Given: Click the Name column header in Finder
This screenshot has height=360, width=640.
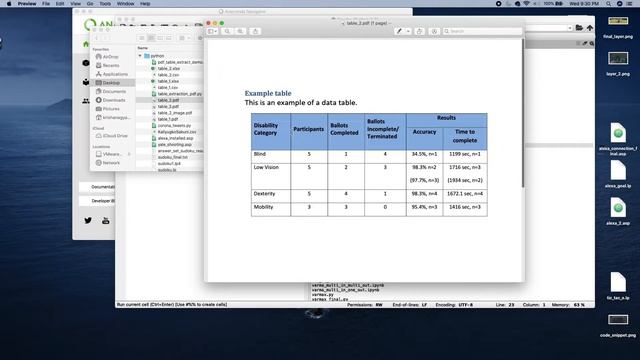Looking at the screenshot, I should click(143, 48).
